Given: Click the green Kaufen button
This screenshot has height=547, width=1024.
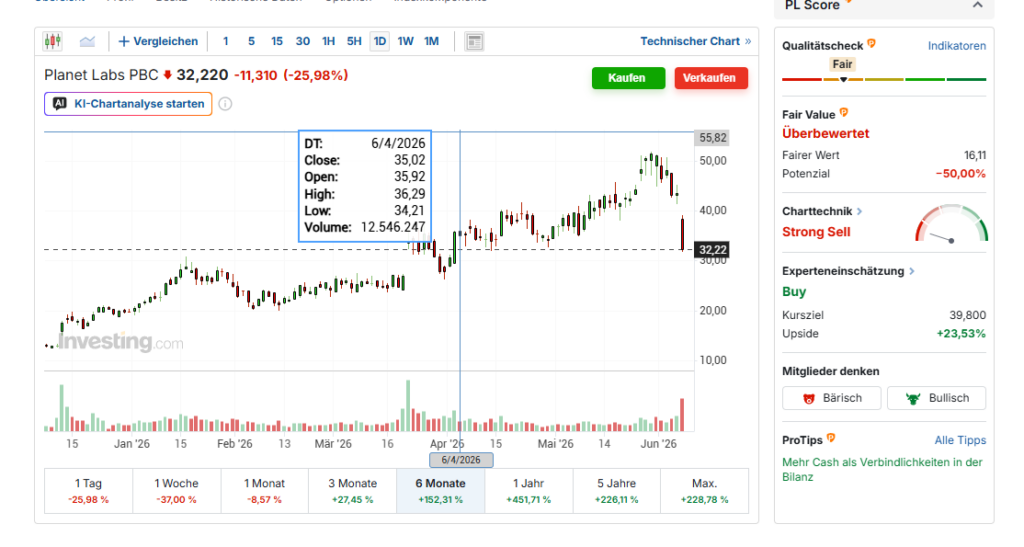Looking at the screenshot, I should click(x=628, y=78).
